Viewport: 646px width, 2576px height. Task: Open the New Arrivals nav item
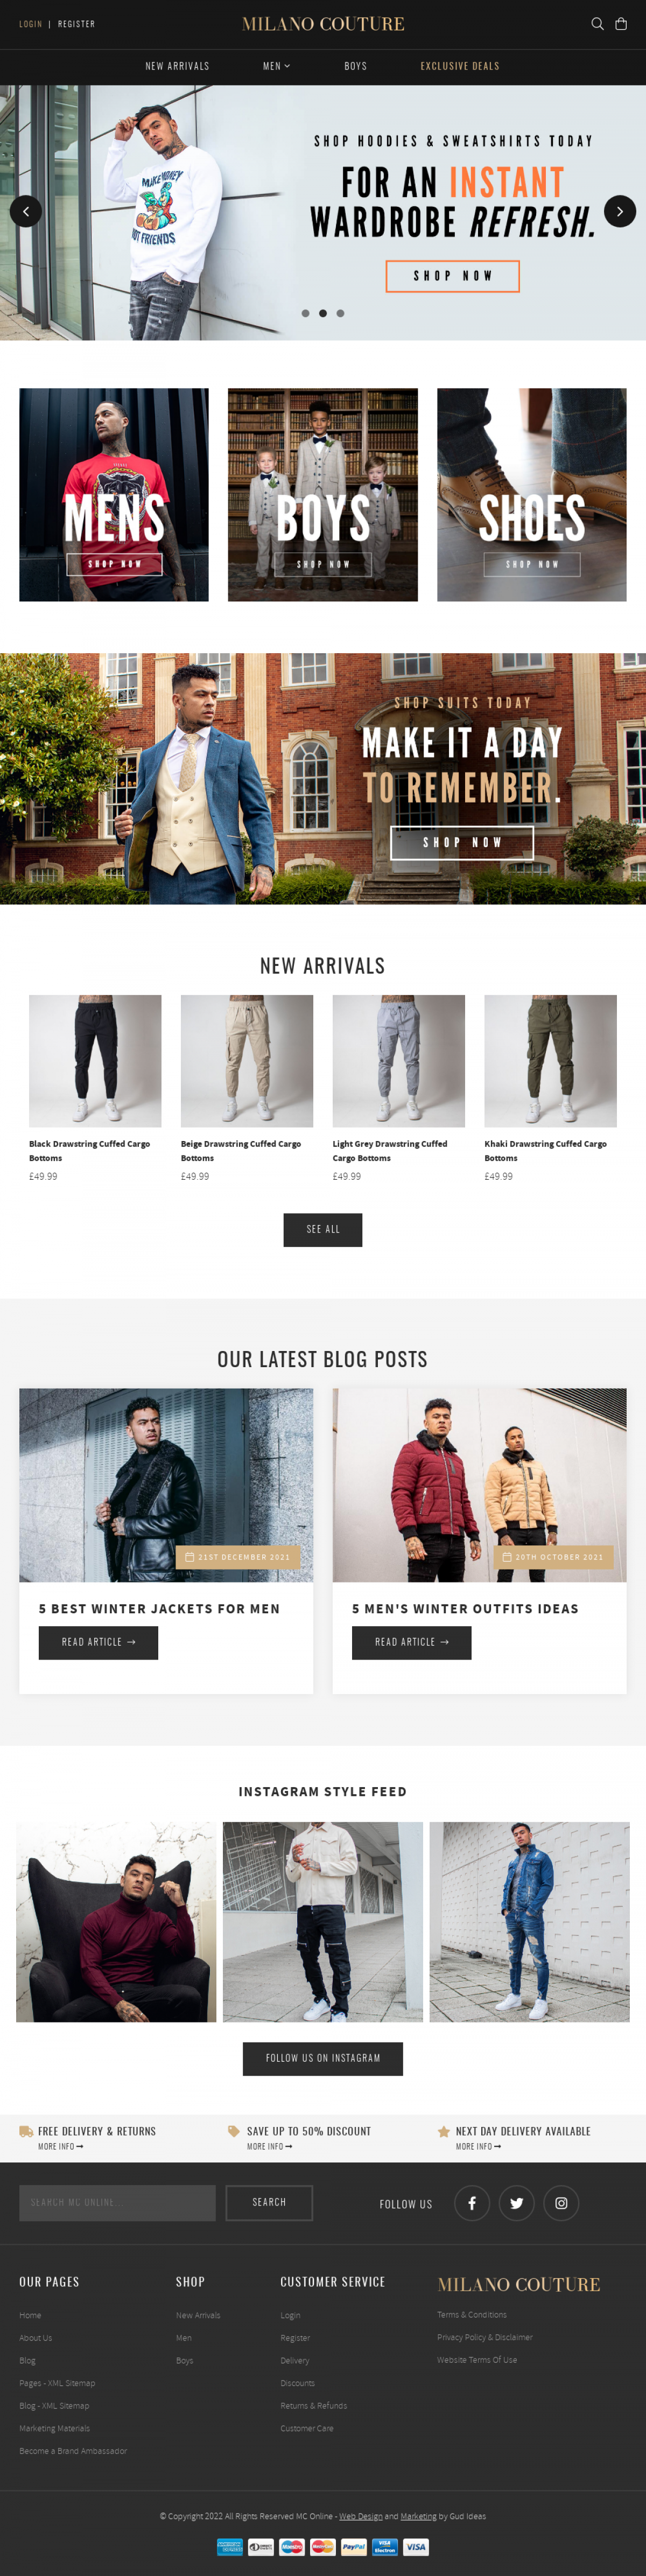[177, 66]
